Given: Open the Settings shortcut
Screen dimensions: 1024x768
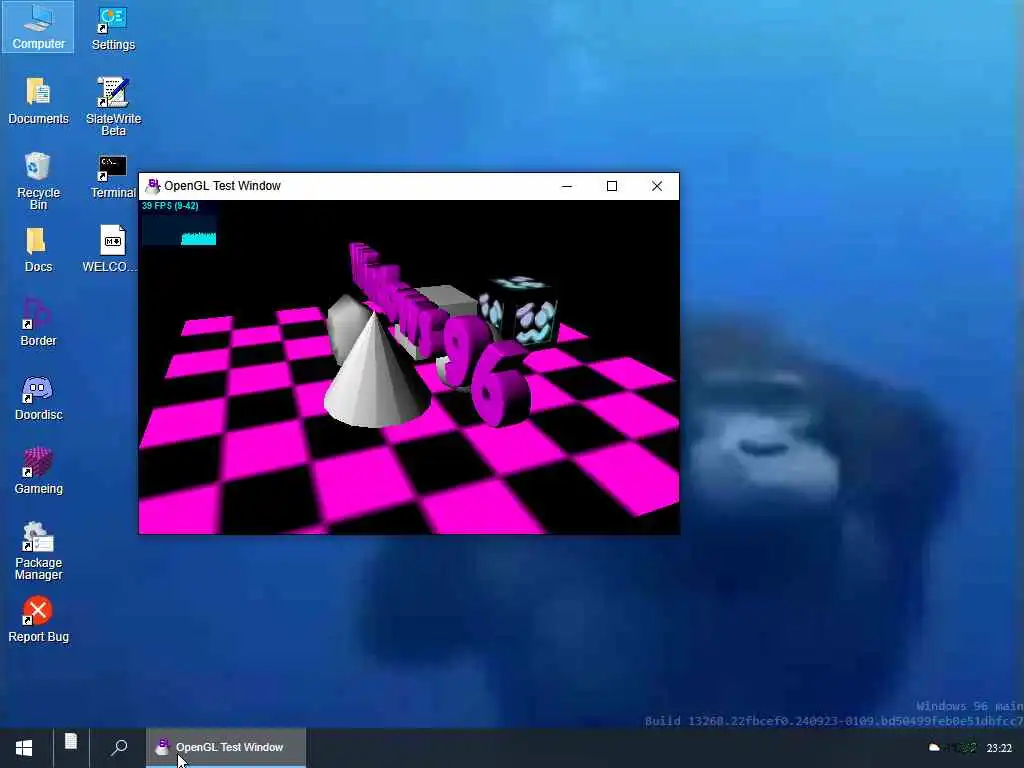Looking at the screenshot, I should (x=113, y=27).
